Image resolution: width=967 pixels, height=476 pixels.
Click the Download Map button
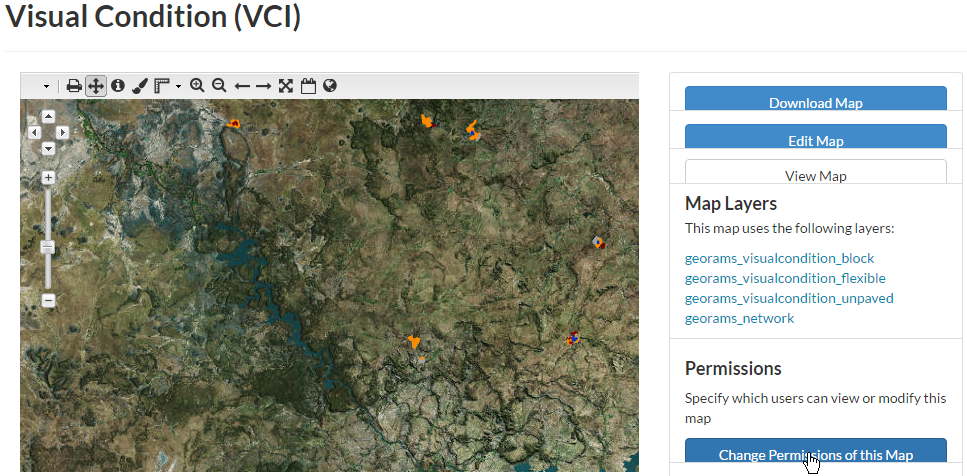tap(815, 99)
